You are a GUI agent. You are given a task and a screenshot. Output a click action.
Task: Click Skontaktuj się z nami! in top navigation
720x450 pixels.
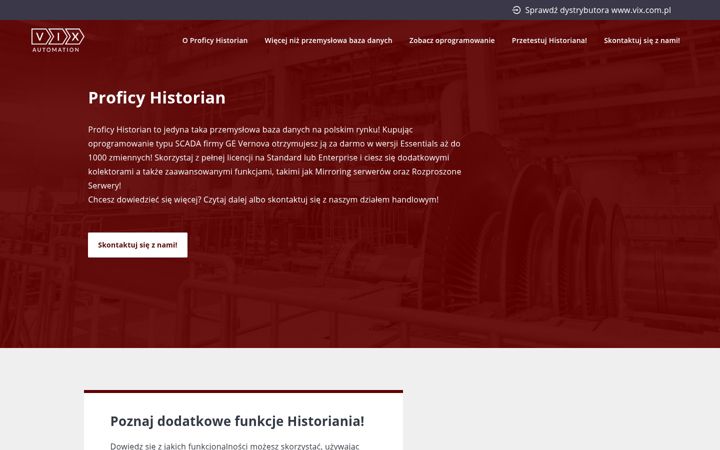pyautogui.click(x=642, y=40)
